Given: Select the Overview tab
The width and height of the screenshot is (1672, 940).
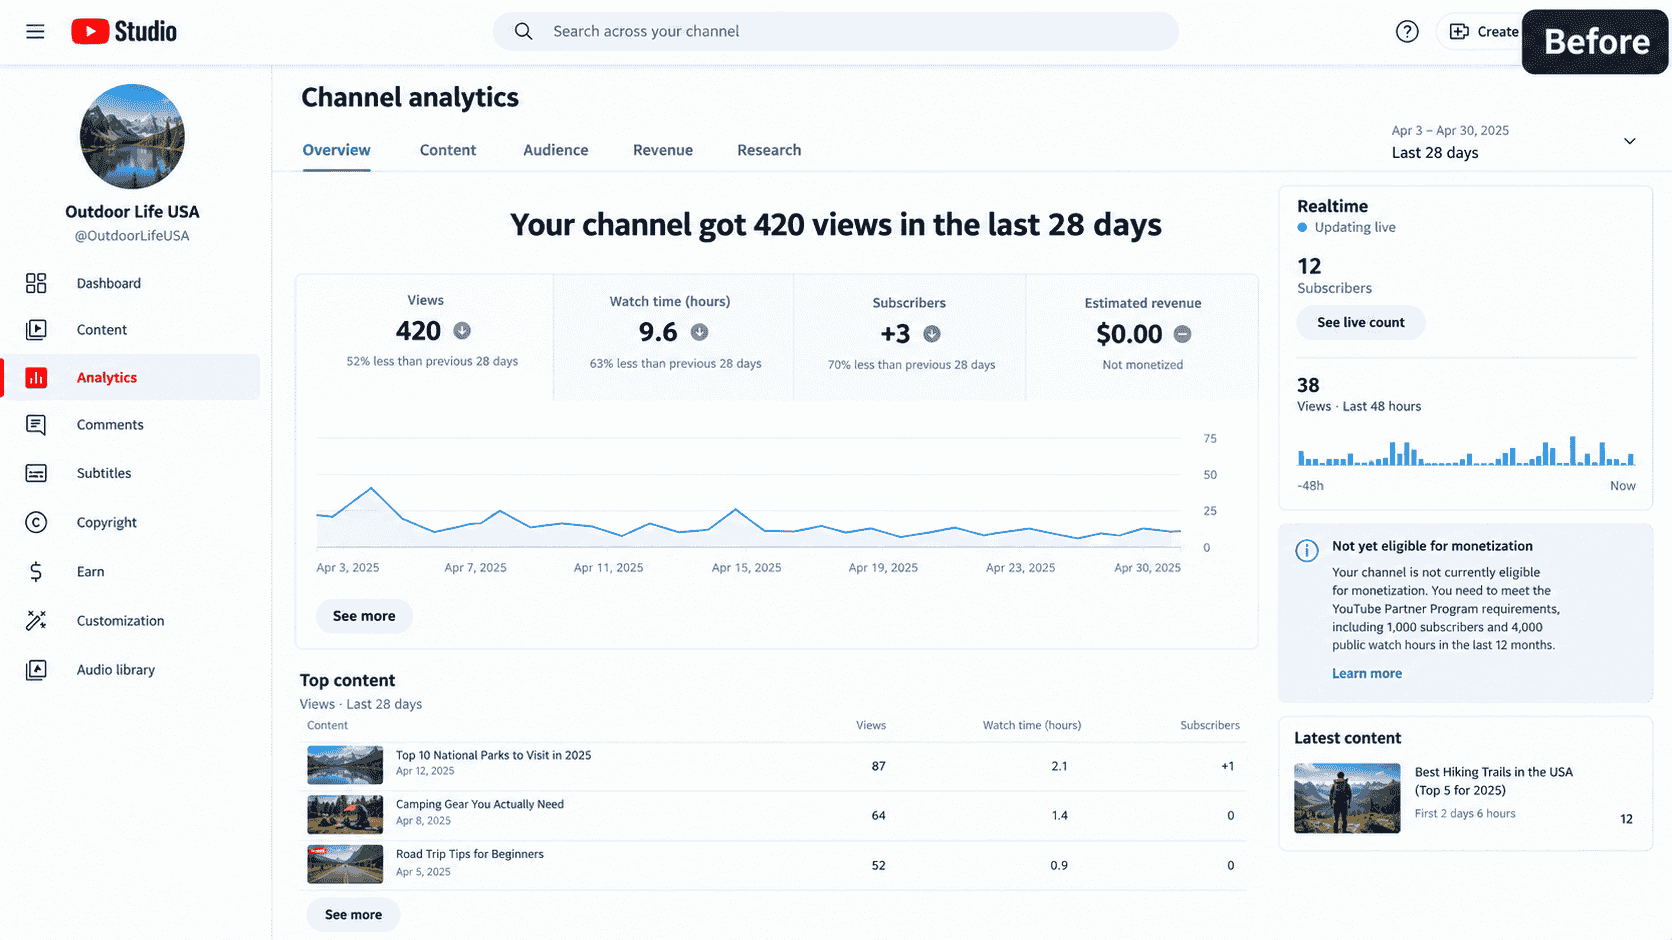Looking at the screenshot, I should [x=336, y=150].
